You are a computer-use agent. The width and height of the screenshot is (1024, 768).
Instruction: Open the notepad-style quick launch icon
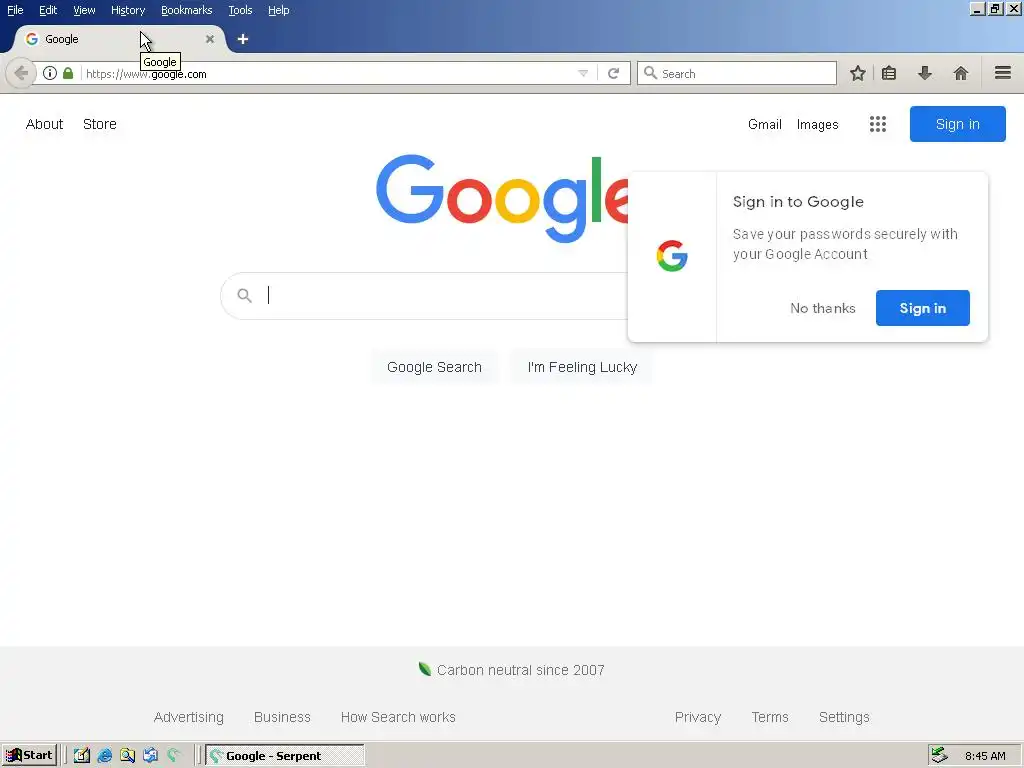[82, 756]
